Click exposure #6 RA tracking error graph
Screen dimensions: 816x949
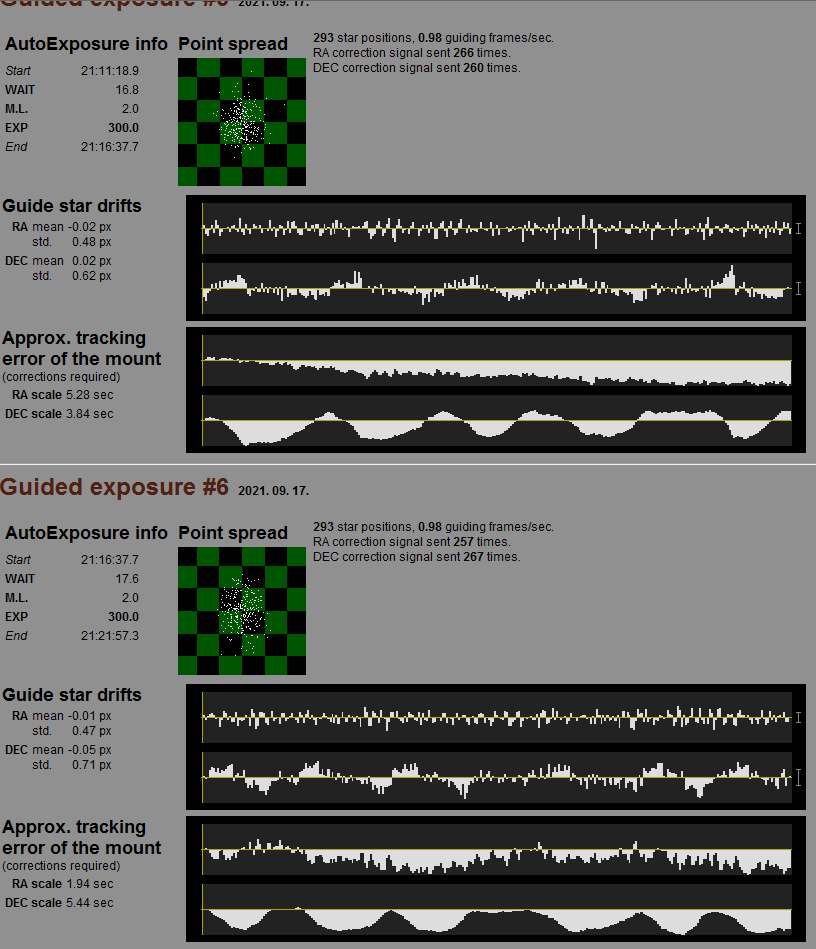pos(496,850)
